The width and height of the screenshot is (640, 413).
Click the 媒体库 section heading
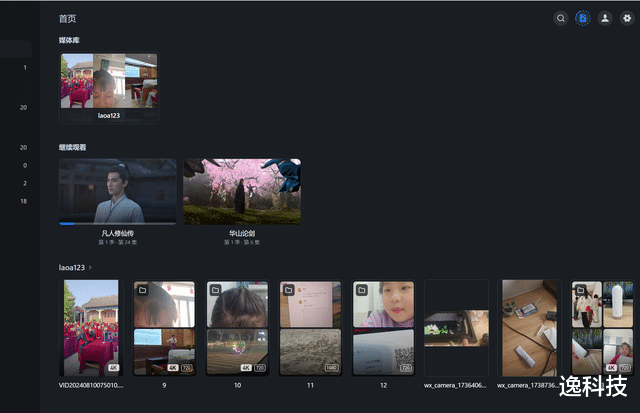(69, 40)
